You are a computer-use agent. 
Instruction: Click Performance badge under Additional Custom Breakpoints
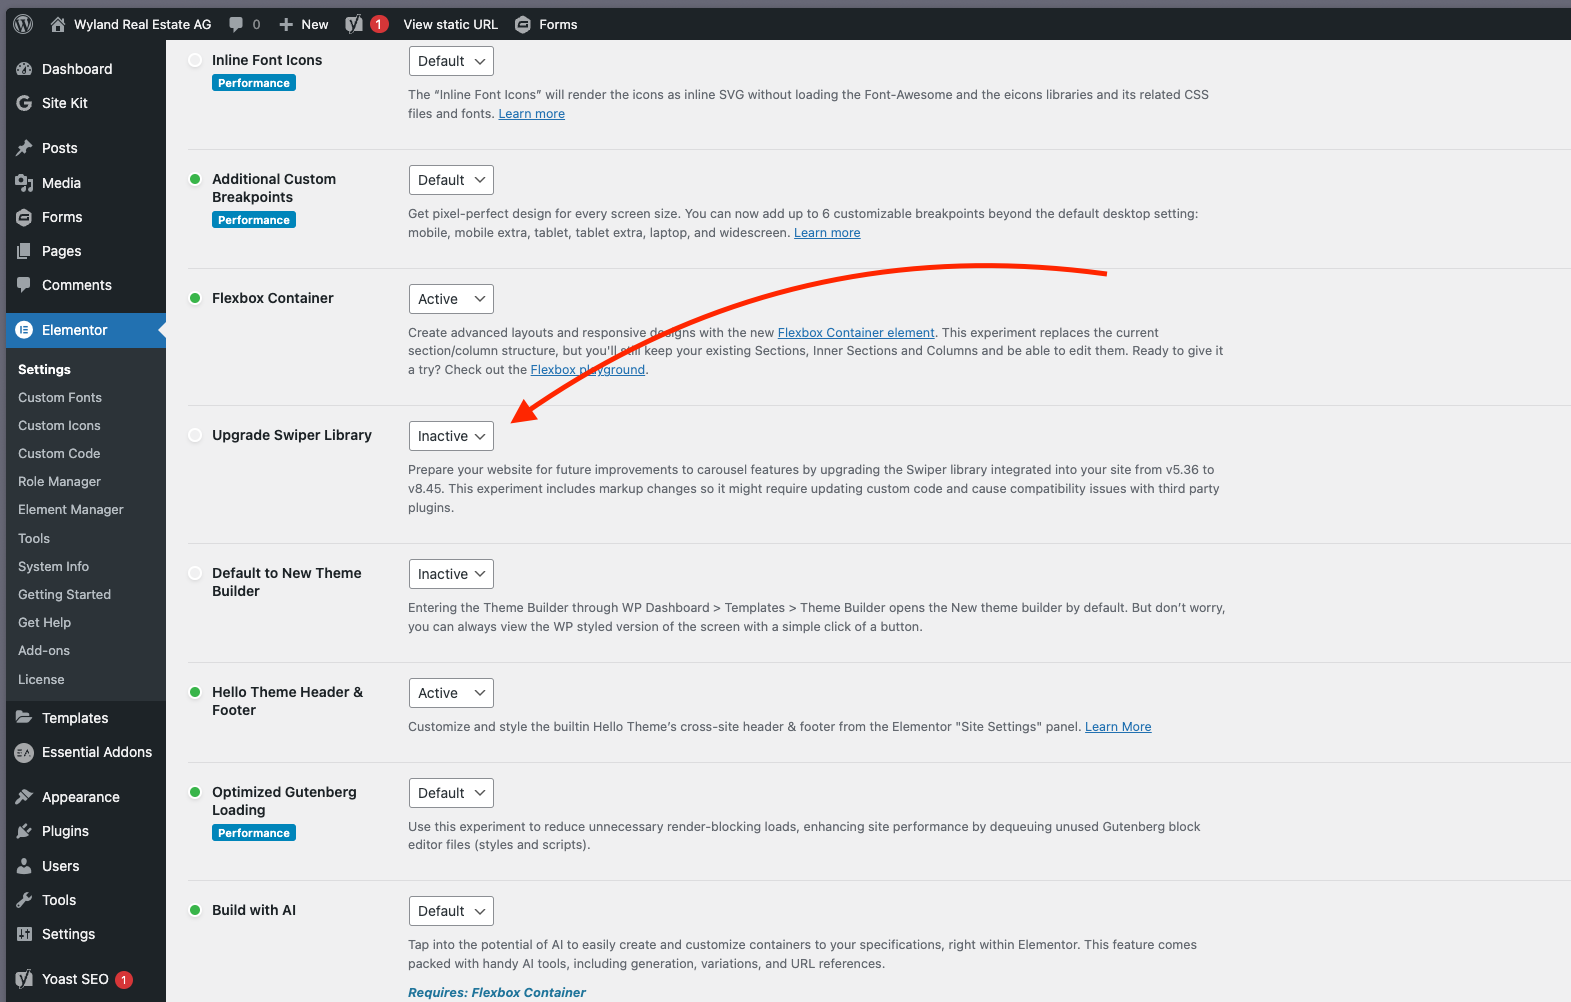click(x=254, y=220)
